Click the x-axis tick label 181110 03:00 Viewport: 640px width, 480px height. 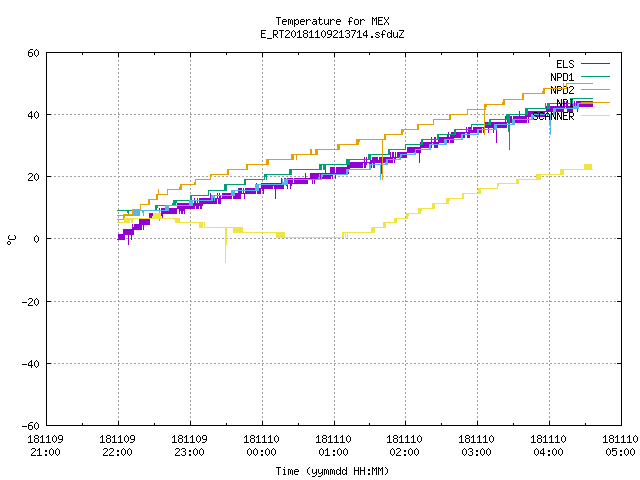coord(476,446)
